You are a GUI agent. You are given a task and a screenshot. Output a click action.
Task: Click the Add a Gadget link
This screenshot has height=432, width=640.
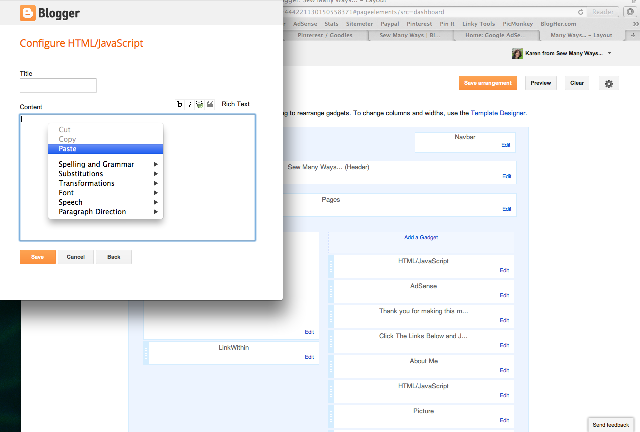421,237
